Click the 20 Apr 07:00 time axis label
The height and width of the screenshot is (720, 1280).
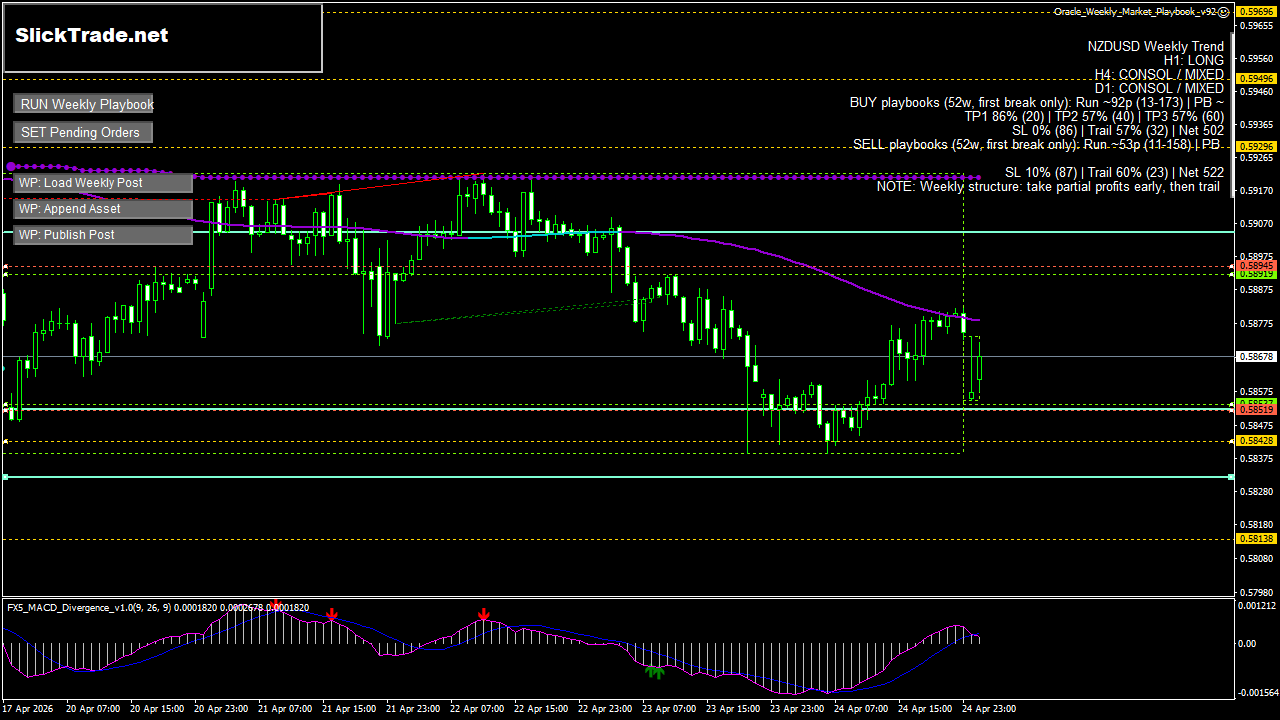pos(95,709)
